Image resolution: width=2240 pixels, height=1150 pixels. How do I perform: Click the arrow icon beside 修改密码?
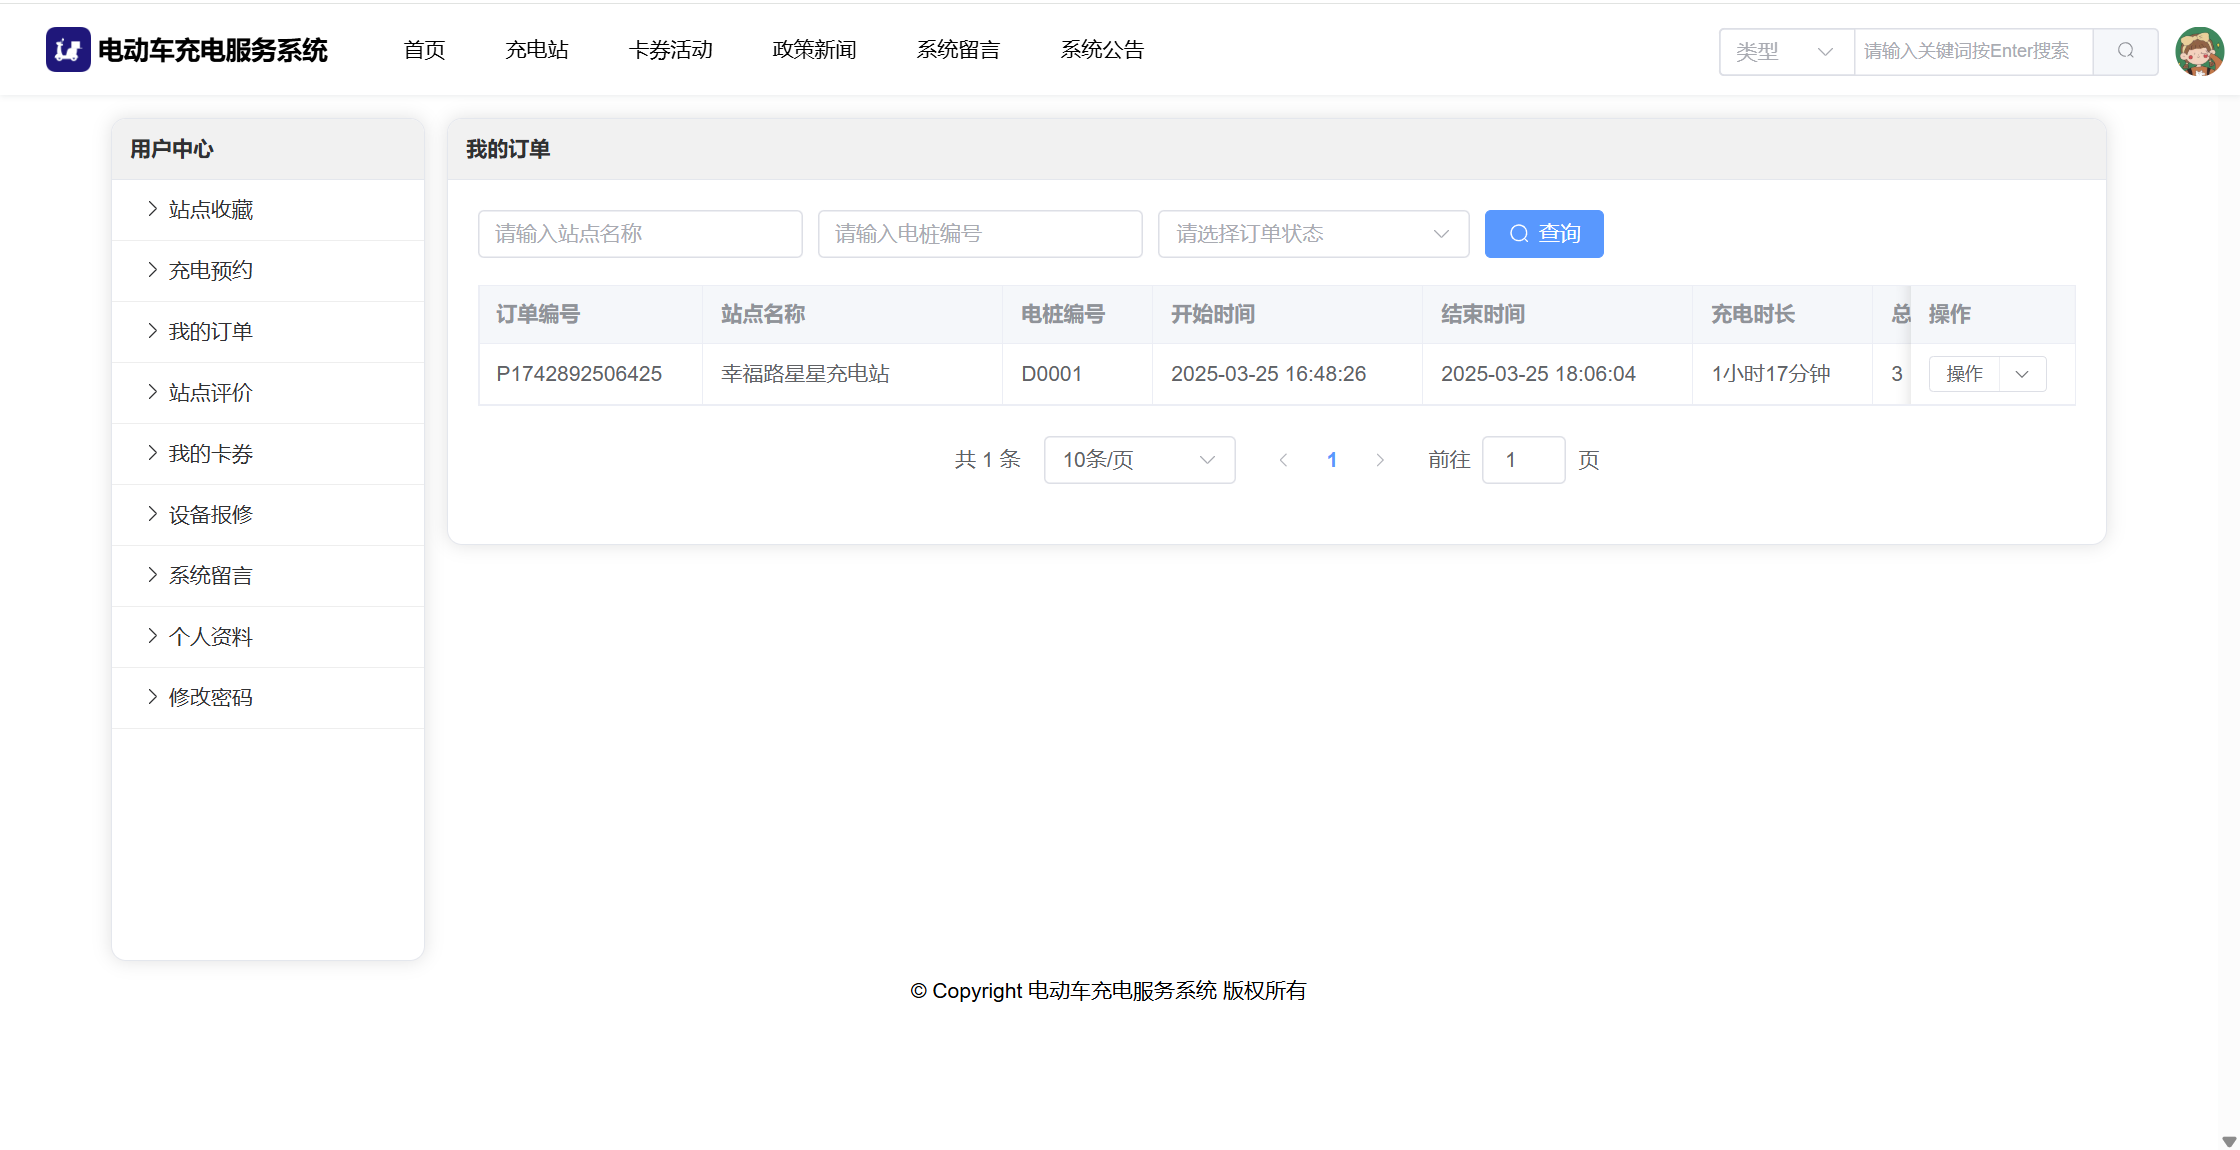point(152,697)
